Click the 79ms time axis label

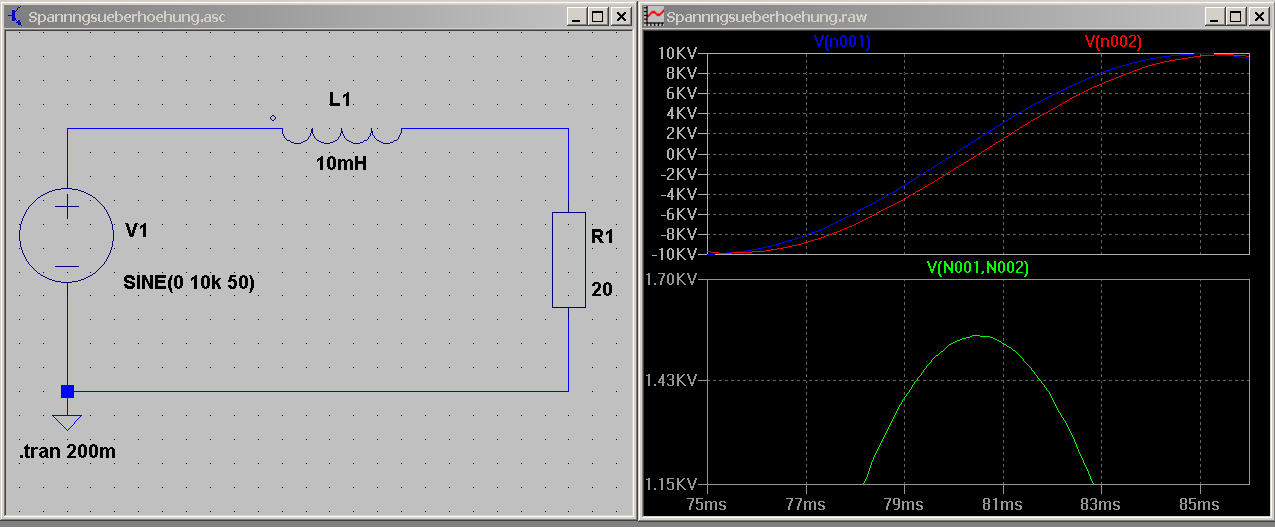[904, 503]
